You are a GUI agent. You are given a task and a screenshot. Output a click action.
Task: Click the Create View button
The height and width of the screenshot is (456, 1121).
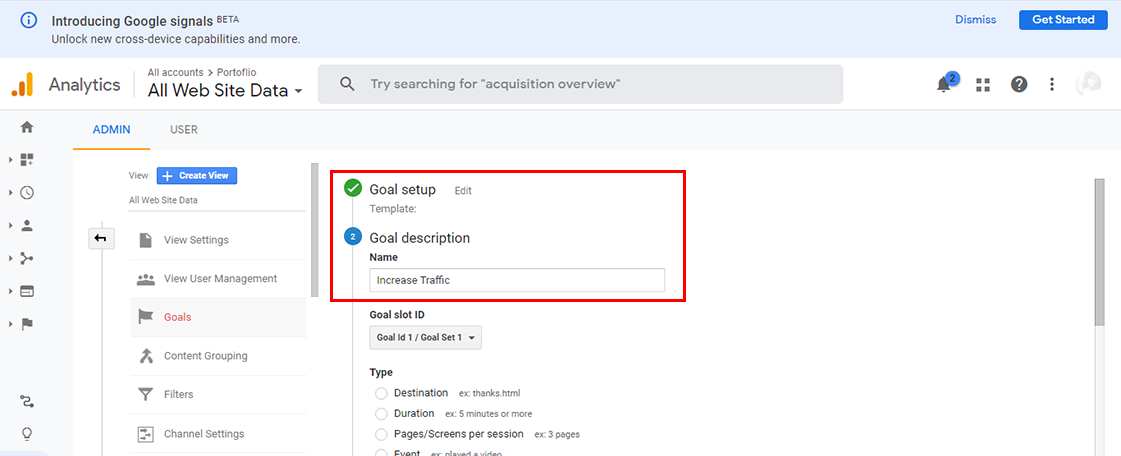point(197,176)
